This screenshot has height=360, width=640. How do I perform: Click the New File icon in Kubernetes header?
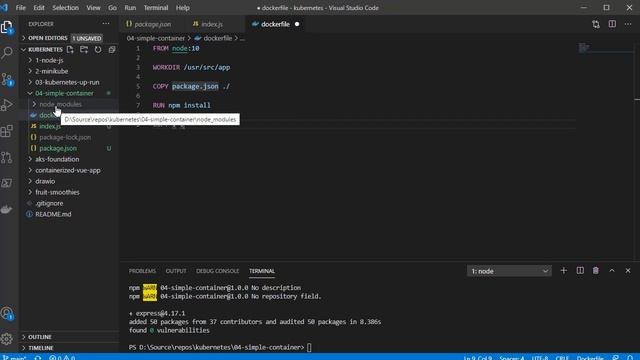pos(70,49)
